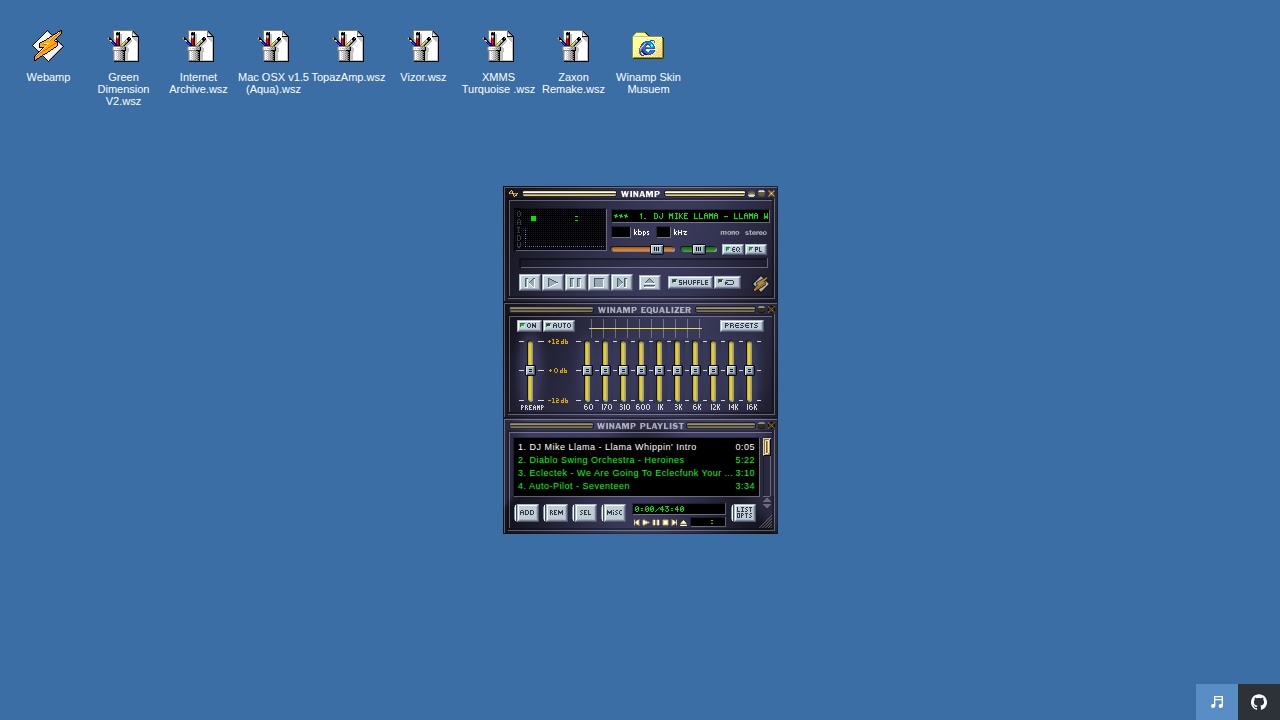Click the 16K equalizer band slider
This screenshot has height=720, width=1280.
tap(749, 371)
